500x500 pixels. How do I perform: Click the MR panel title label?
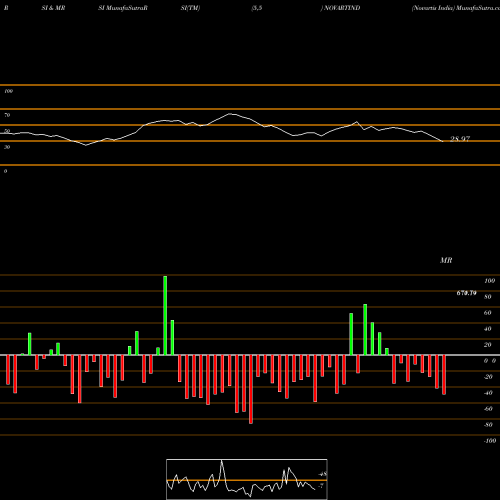point(446,260)
